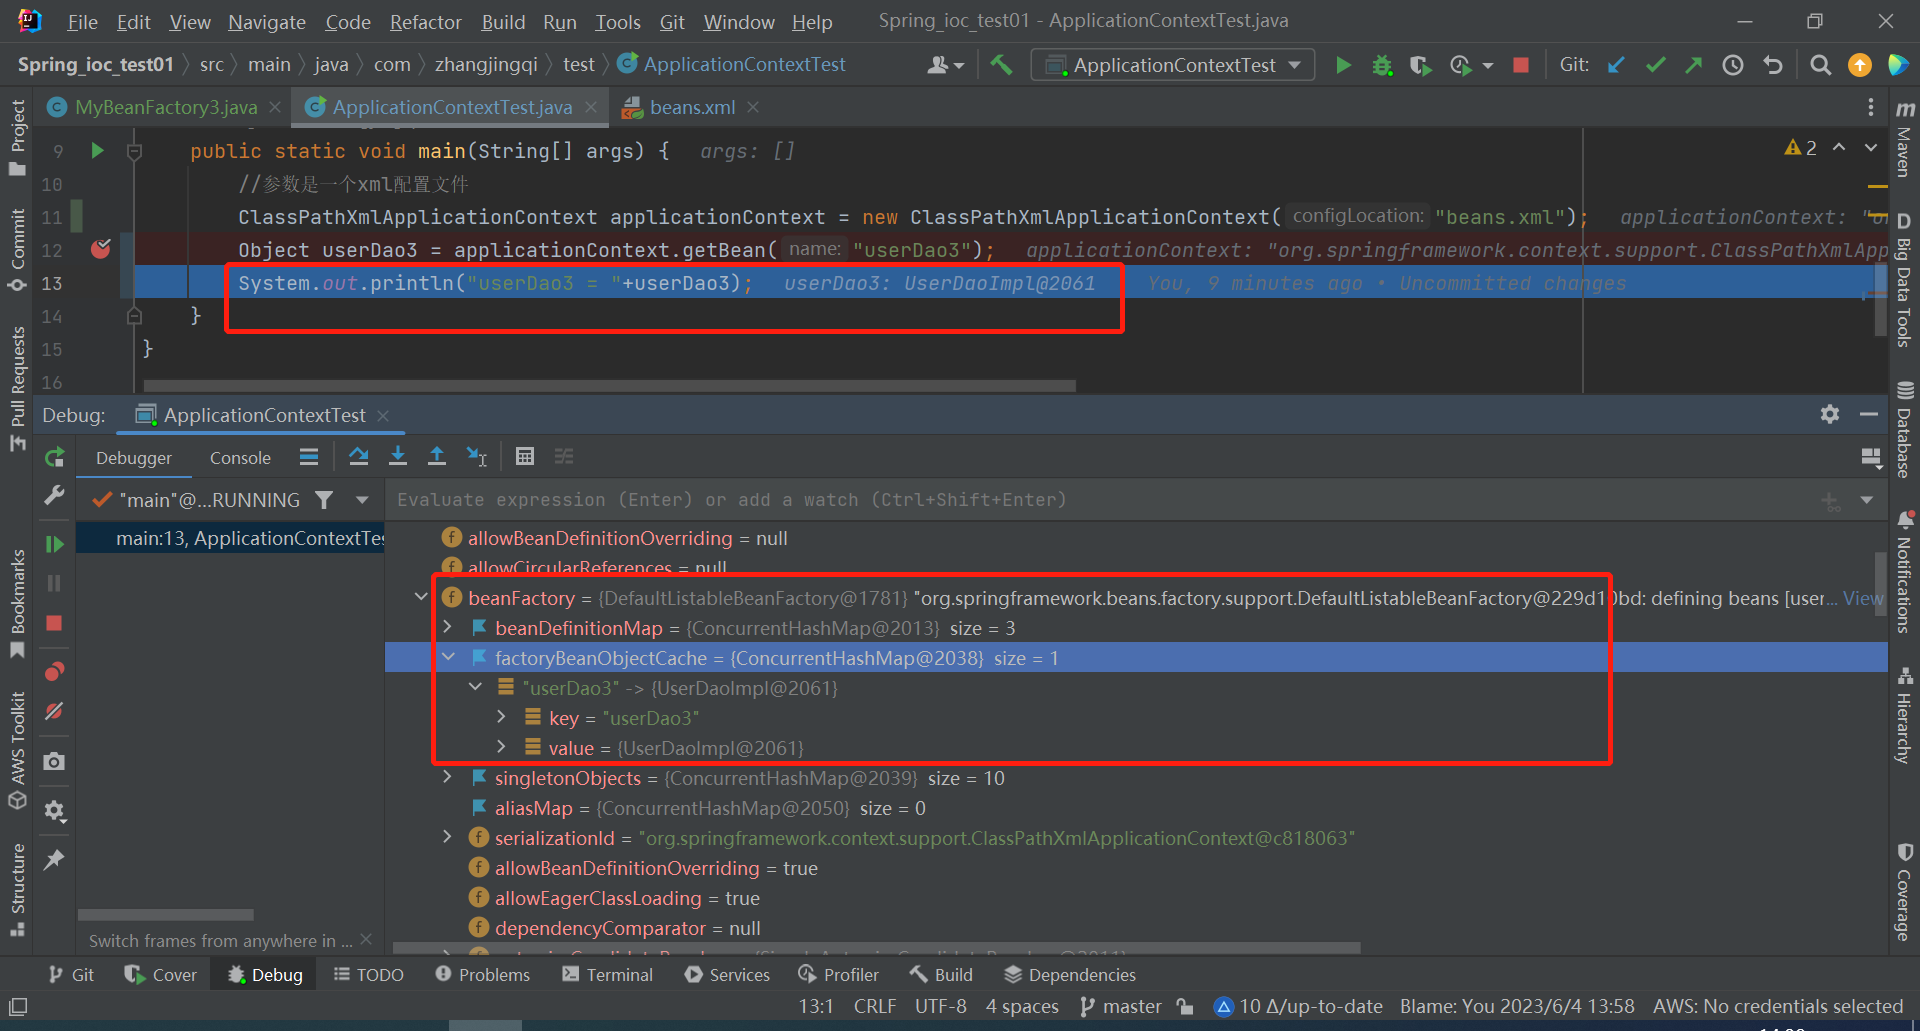
Task: Switch to beans.xml editor tab
Action: tap(692, 107)
